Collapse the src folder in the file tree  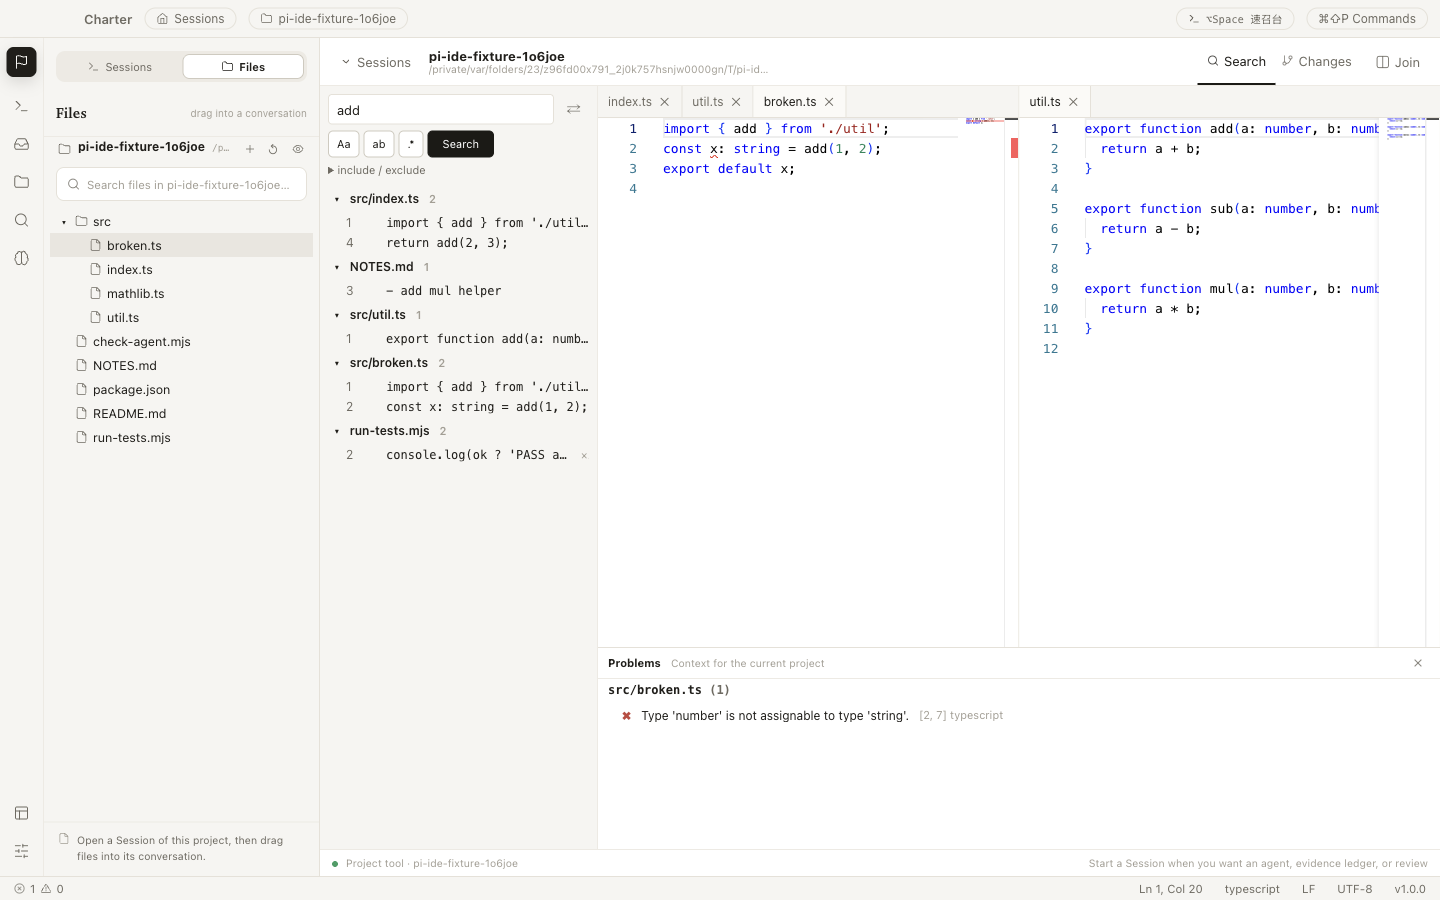[x=64, y=222]
